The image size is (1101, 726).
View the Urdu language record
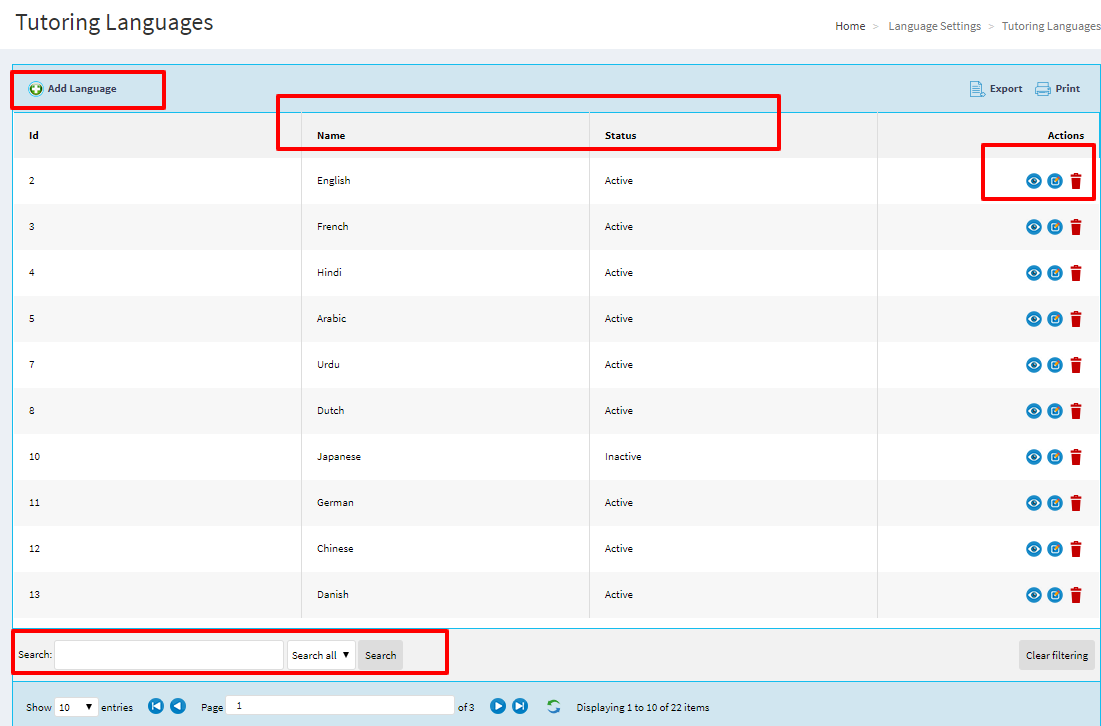1034,365
